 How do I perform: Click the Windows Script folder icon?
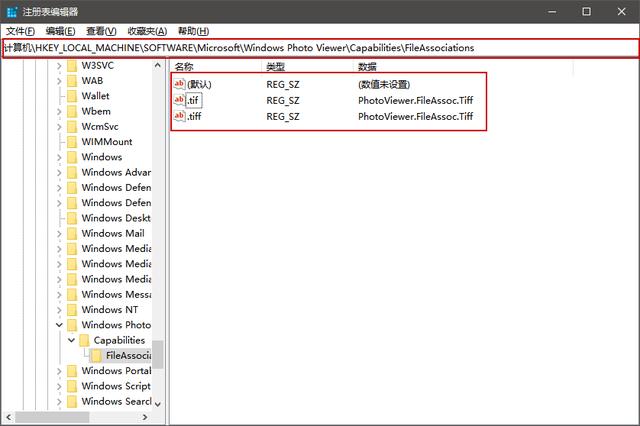[x=72, y=386]
